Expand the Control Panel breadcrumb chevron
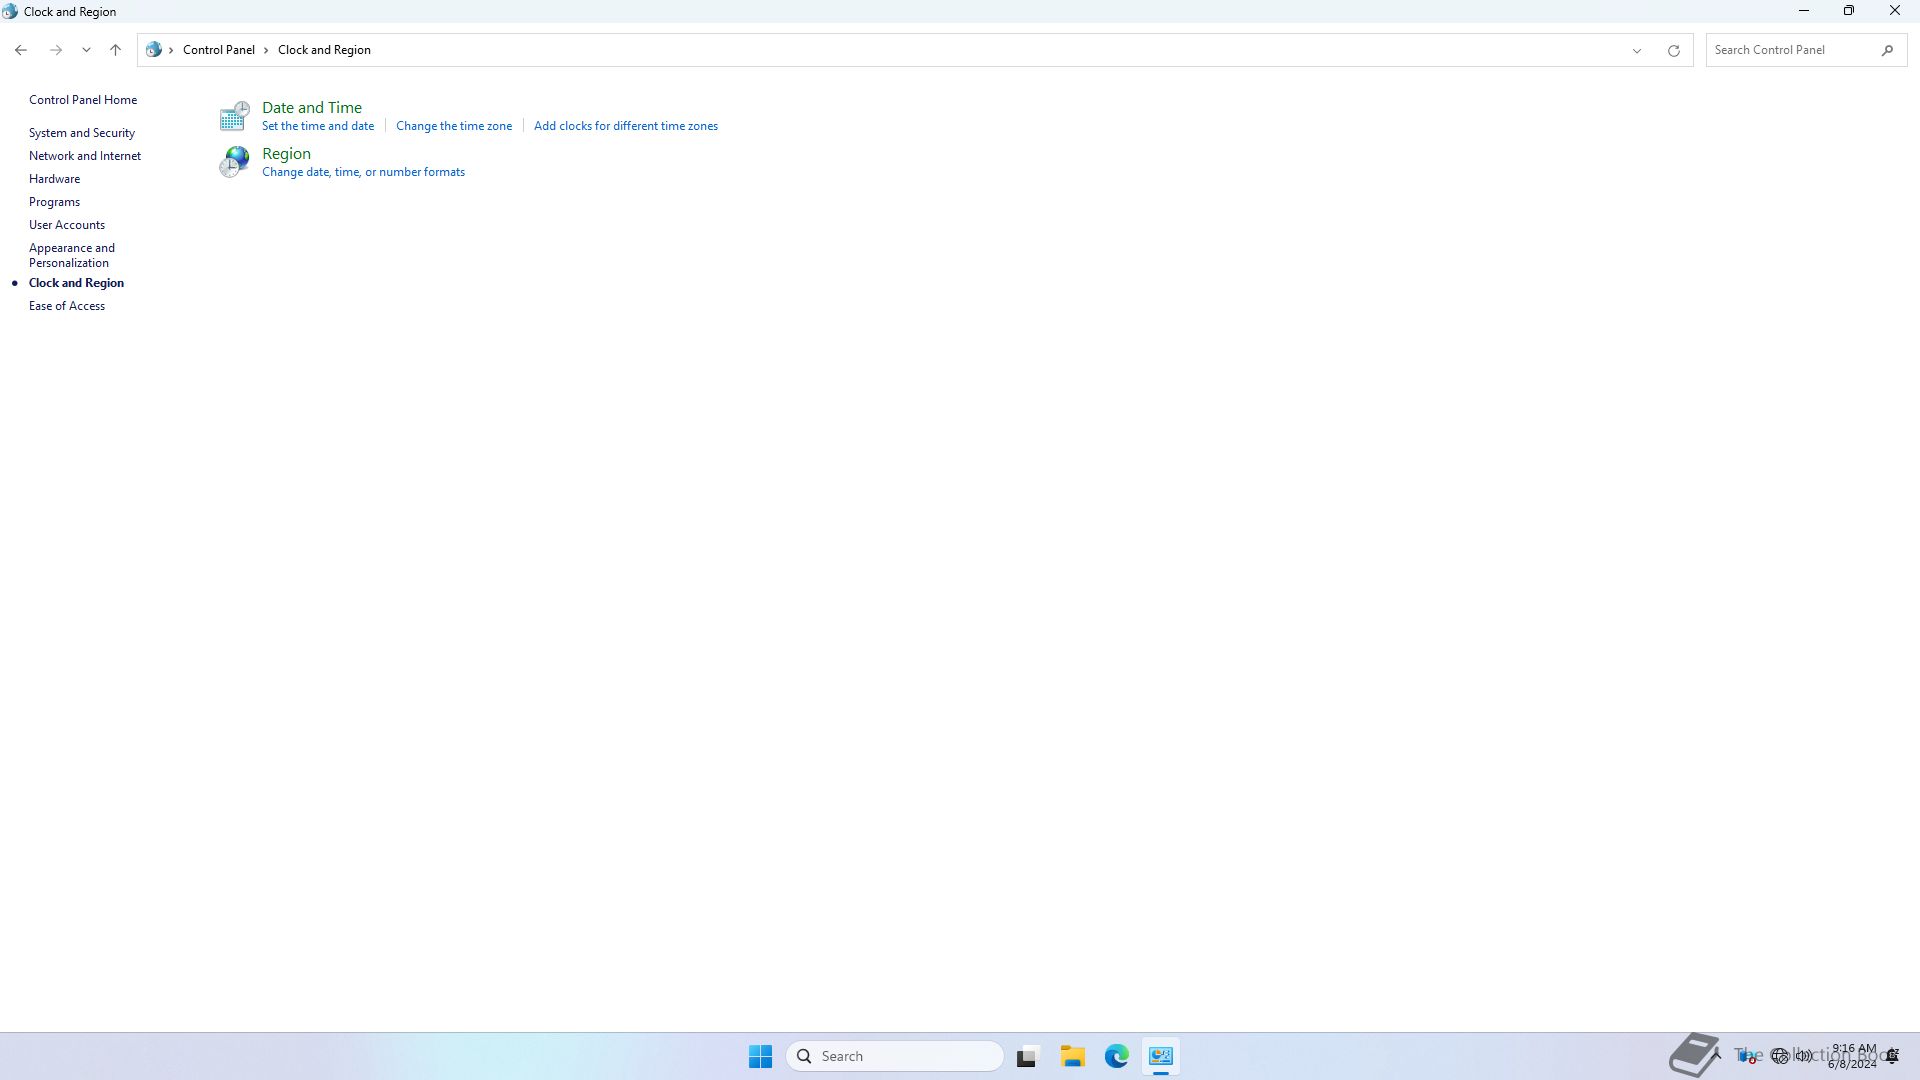This screenshot has height=1080, width=1920. click(266, 50)
